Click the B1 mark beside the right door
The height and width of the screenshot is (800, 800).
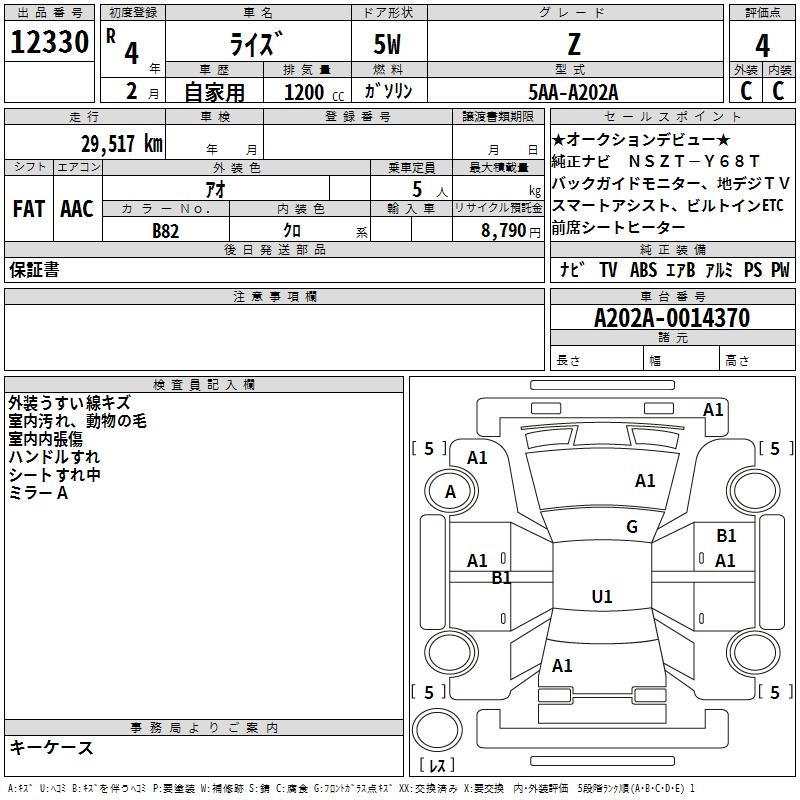726,537
